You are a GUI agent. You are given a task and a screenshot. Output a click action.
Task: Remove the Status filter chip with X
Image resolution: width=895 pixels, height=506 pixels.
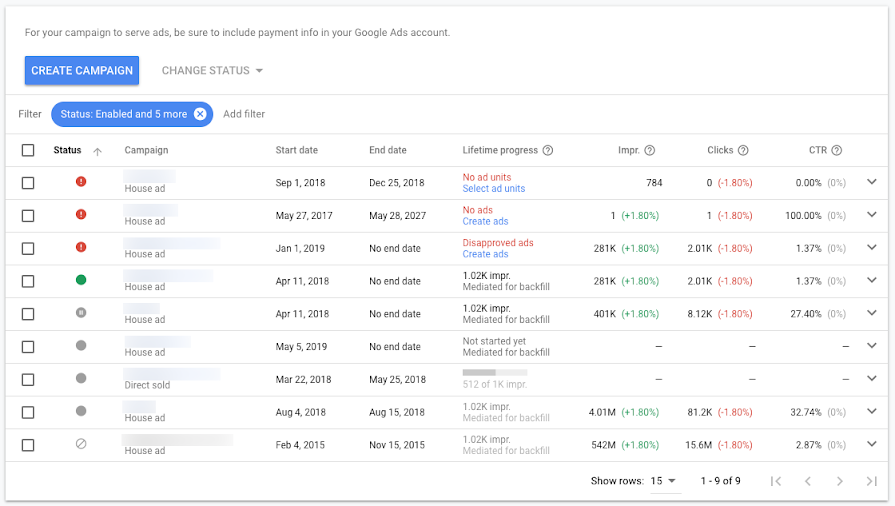[200, 114]
